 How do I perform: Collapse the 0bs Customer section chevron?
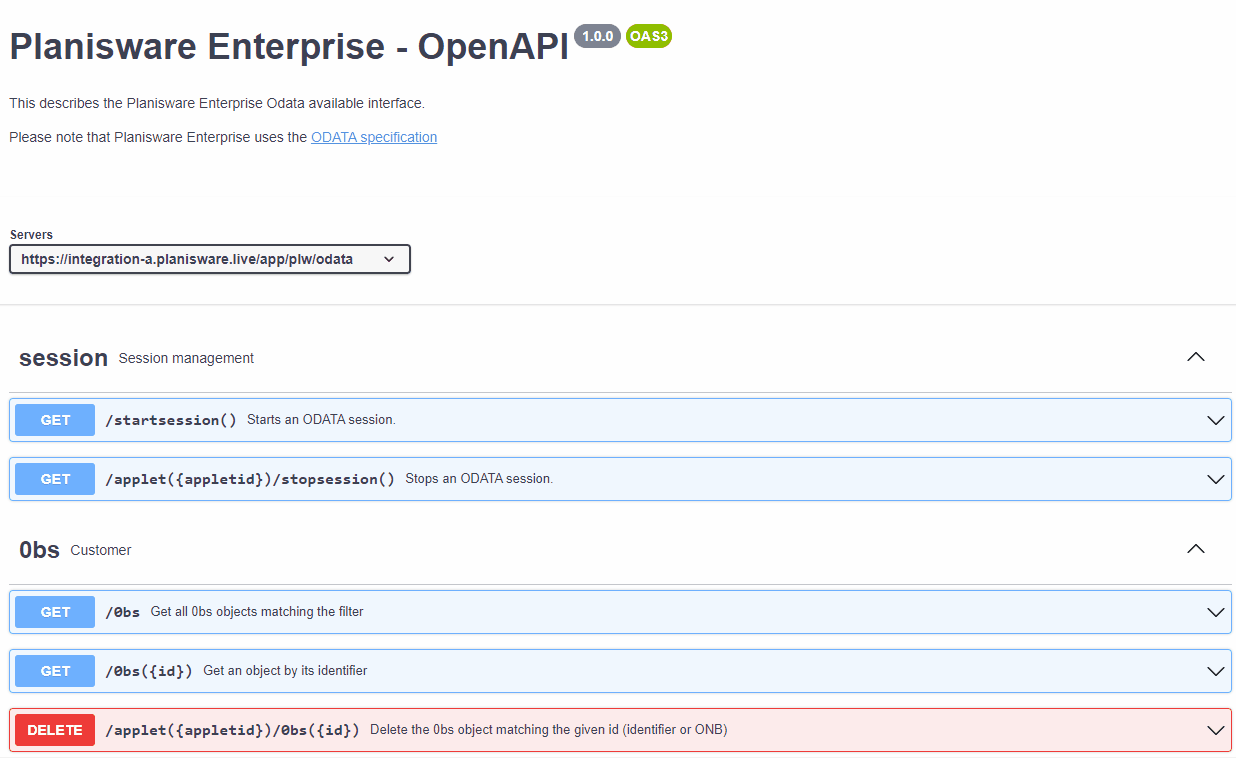click(x=1195, y=549)
